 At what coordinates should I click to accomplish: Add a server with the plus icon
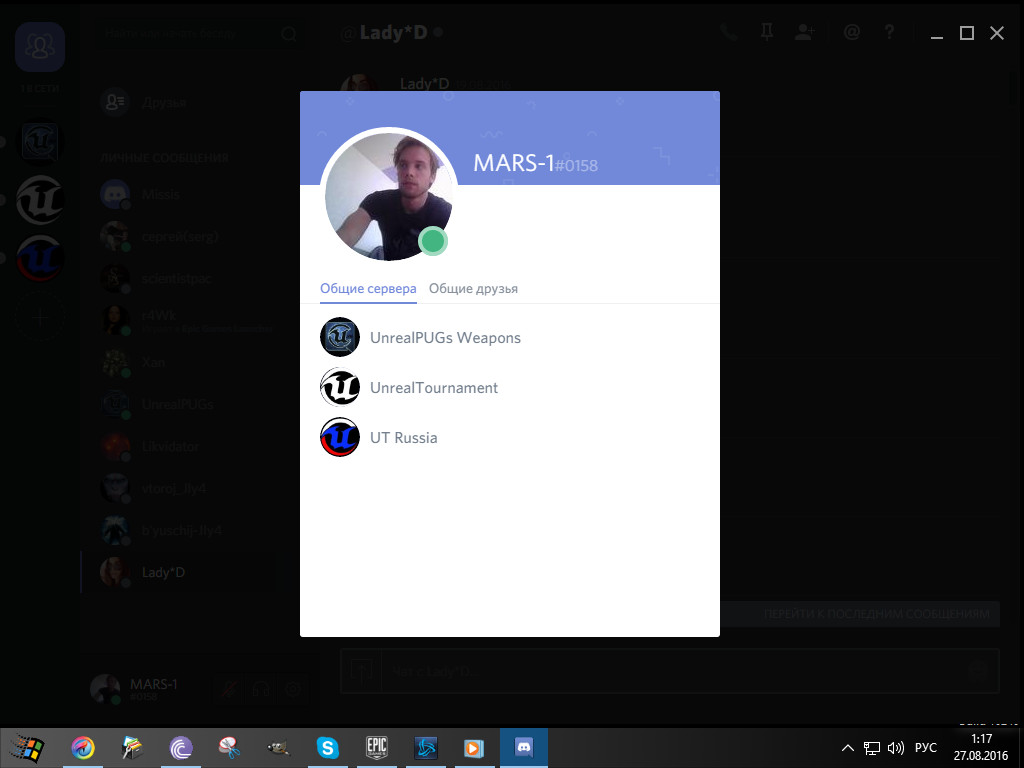coord(40,317)
